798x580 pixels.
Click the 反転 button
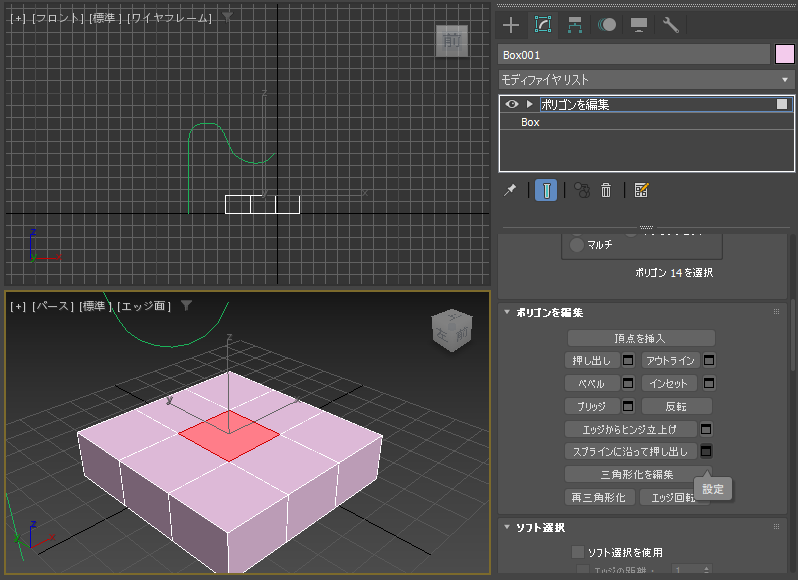pos(676,406)
